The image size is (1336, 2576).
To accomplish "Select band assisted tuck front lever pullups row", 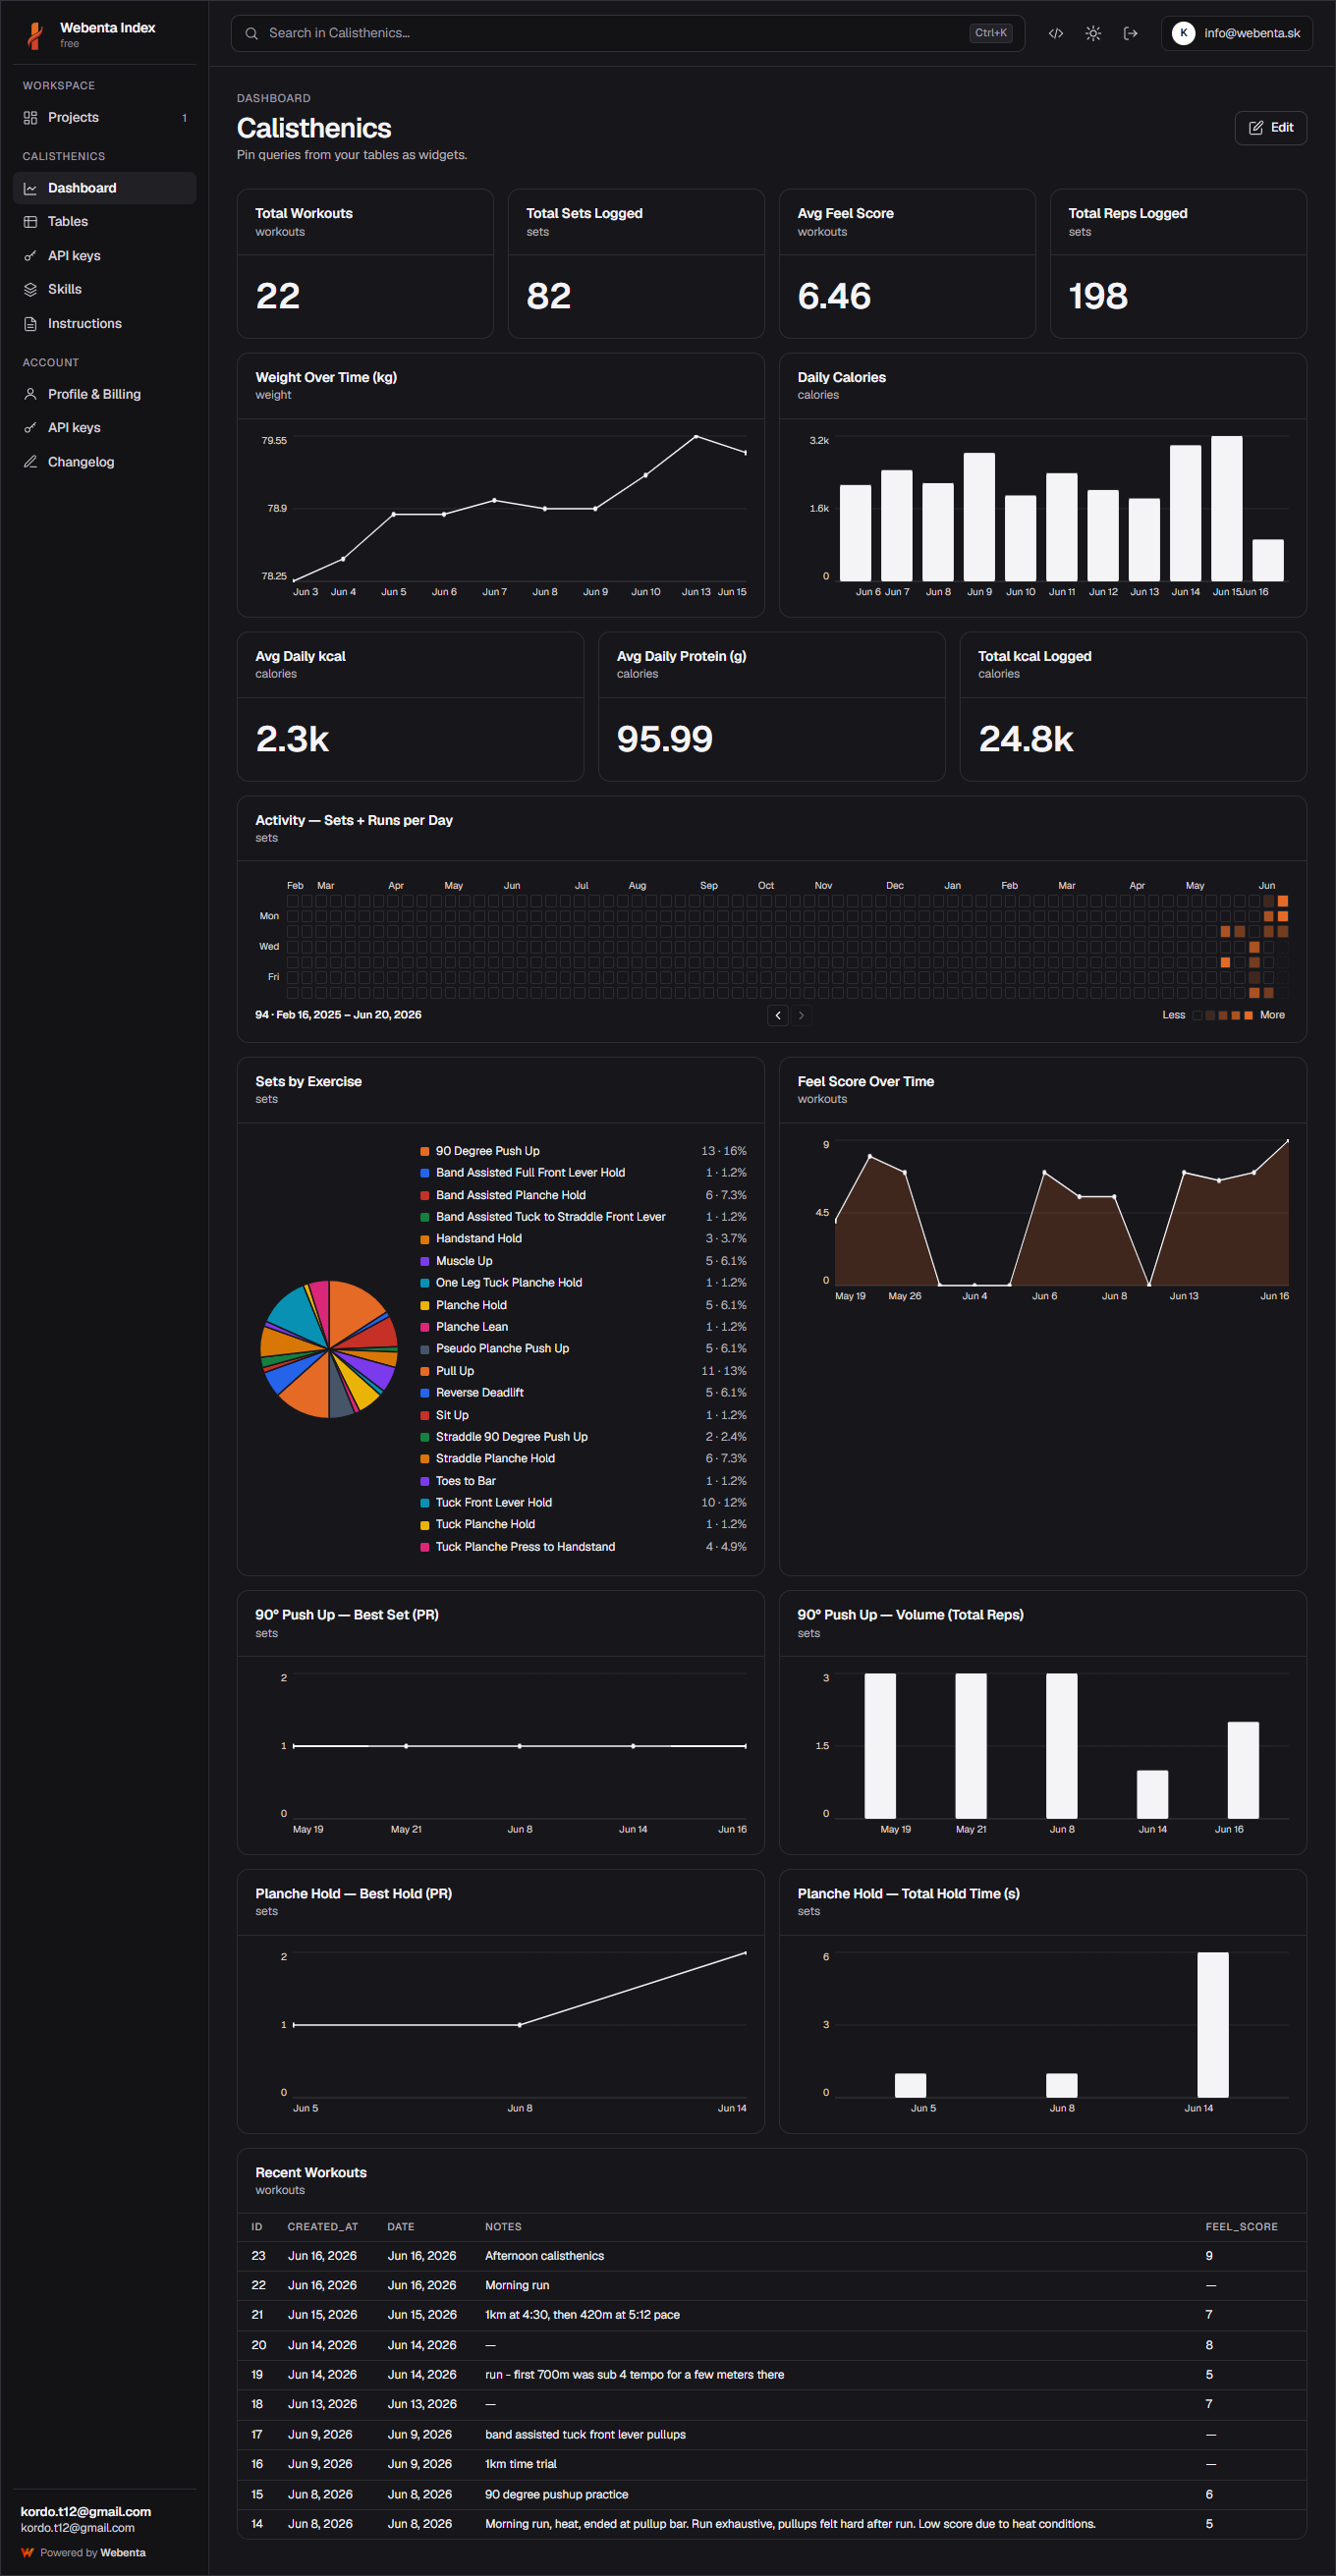I will pos(772,2435).
